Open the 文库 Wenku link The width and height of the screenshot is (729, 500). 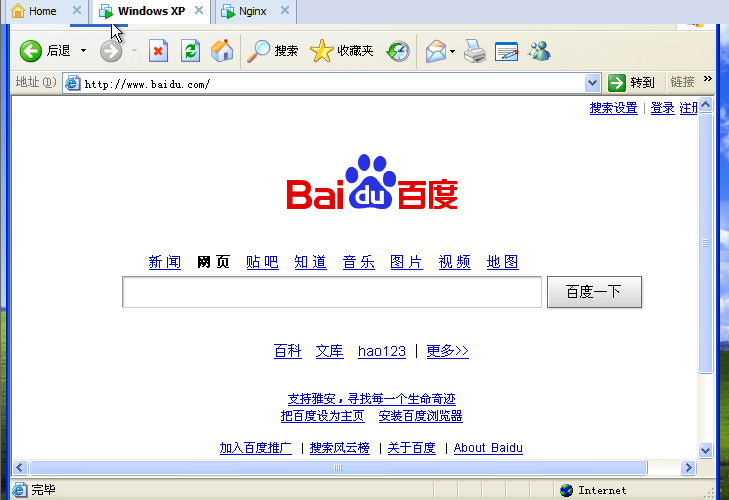coord(330,351)
